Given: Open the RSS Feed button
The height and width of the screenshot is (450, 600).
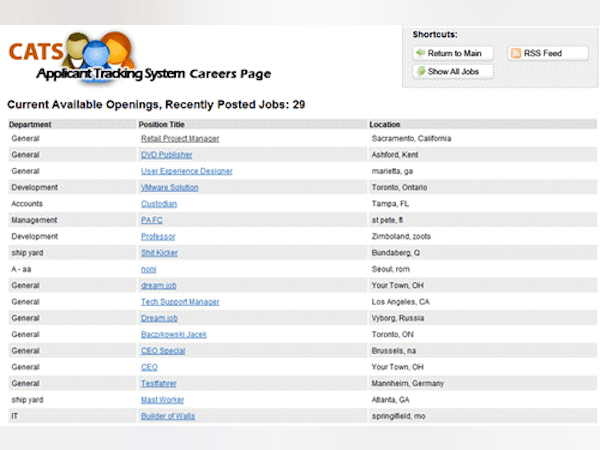Looking at the screenshot, I should (x=548, y=53).
